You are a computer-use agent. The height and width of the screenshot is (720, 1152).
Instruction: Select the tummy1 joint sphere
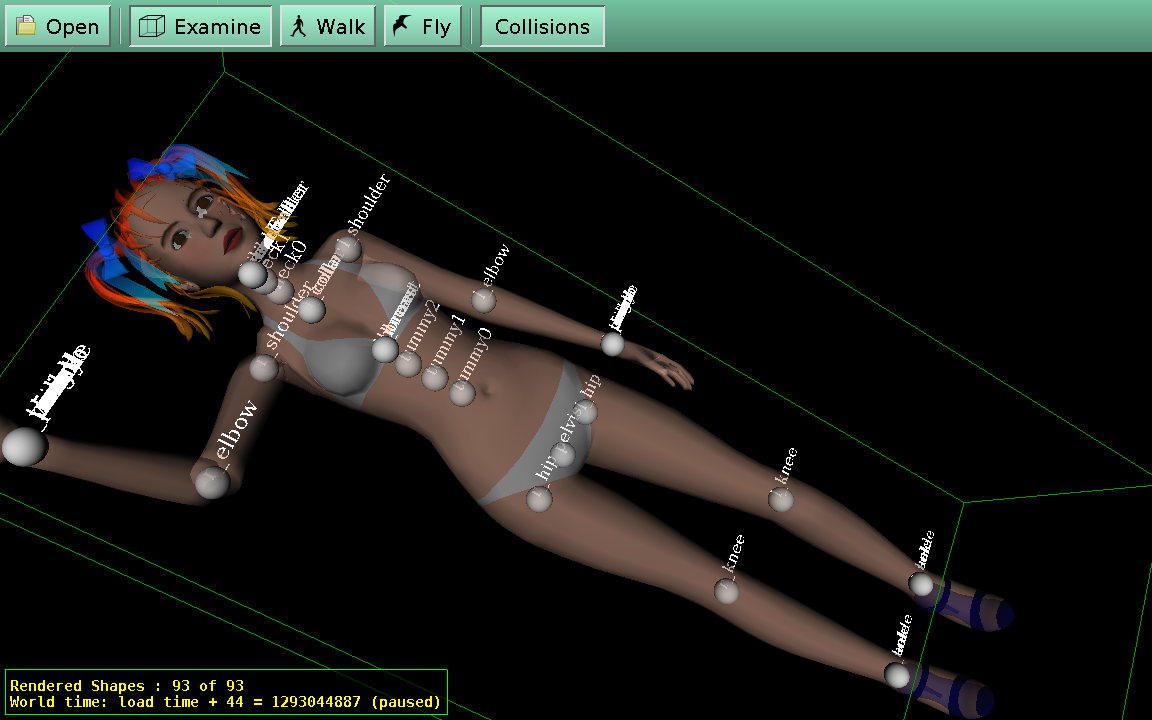(x=435, y=378)
